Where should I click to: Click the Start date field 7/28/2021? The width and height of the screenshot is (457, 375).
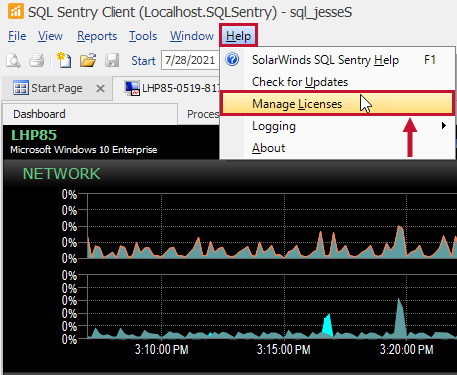coord(190,60)
